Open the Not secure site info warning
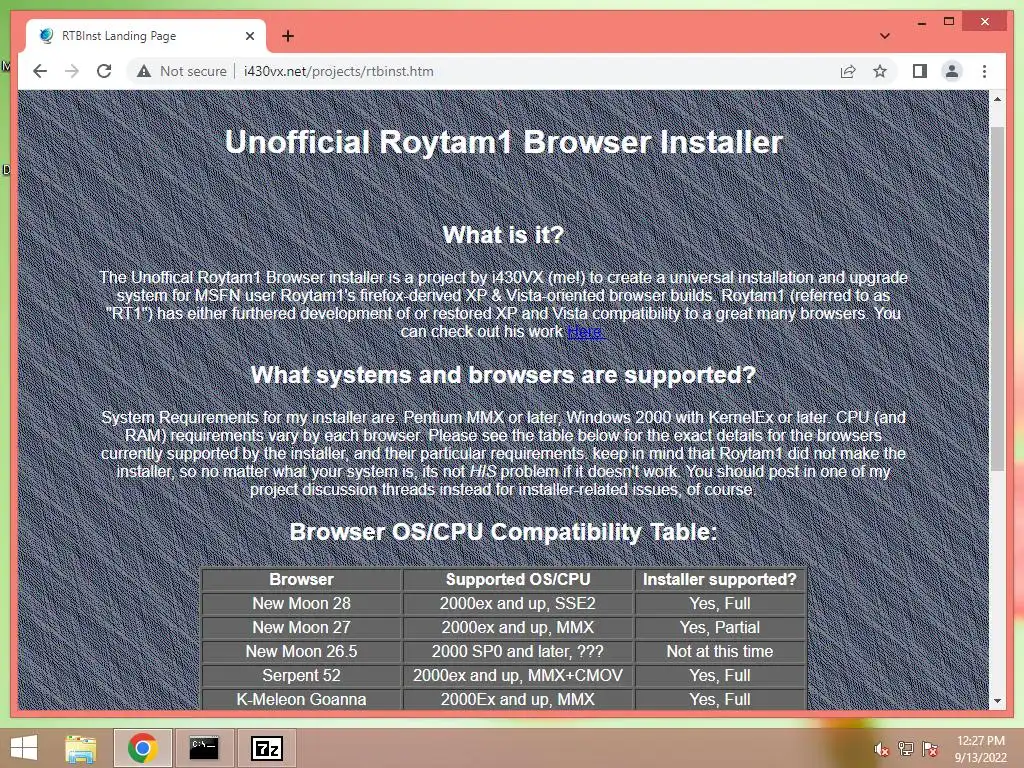Viewport: 1024px width, 768px height. click(182, 71)
